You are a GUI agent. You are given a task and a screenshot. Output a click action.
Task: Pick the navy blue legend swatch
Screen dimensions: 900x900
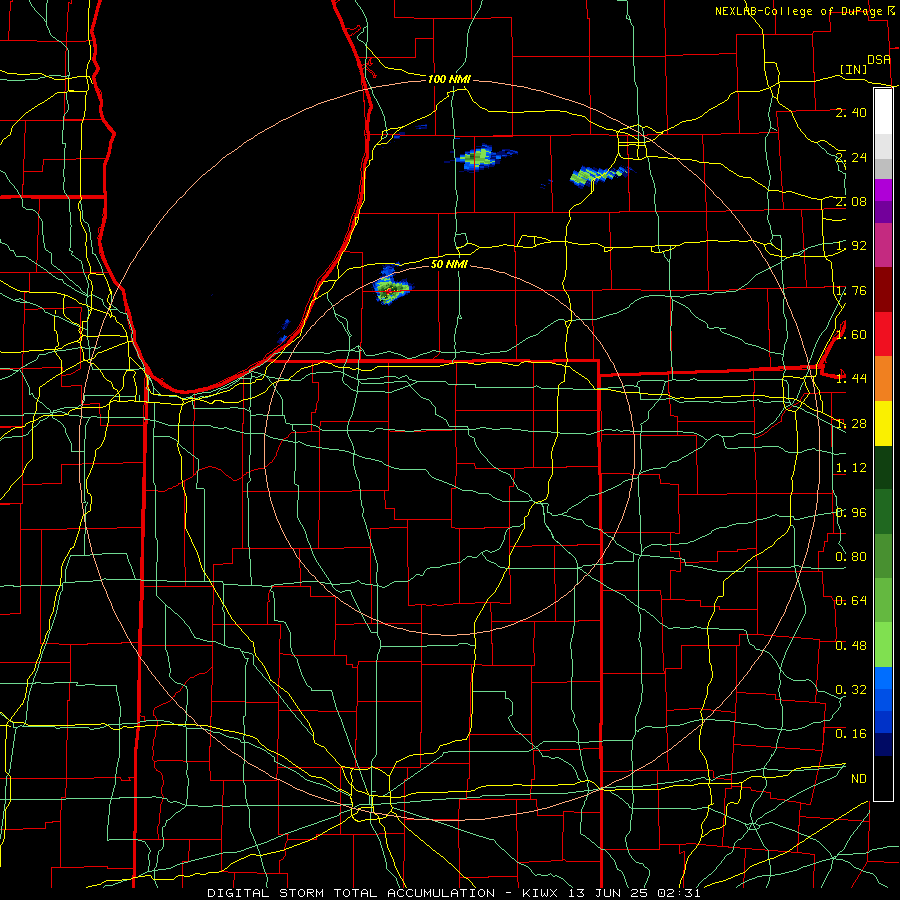click(883, 744)
